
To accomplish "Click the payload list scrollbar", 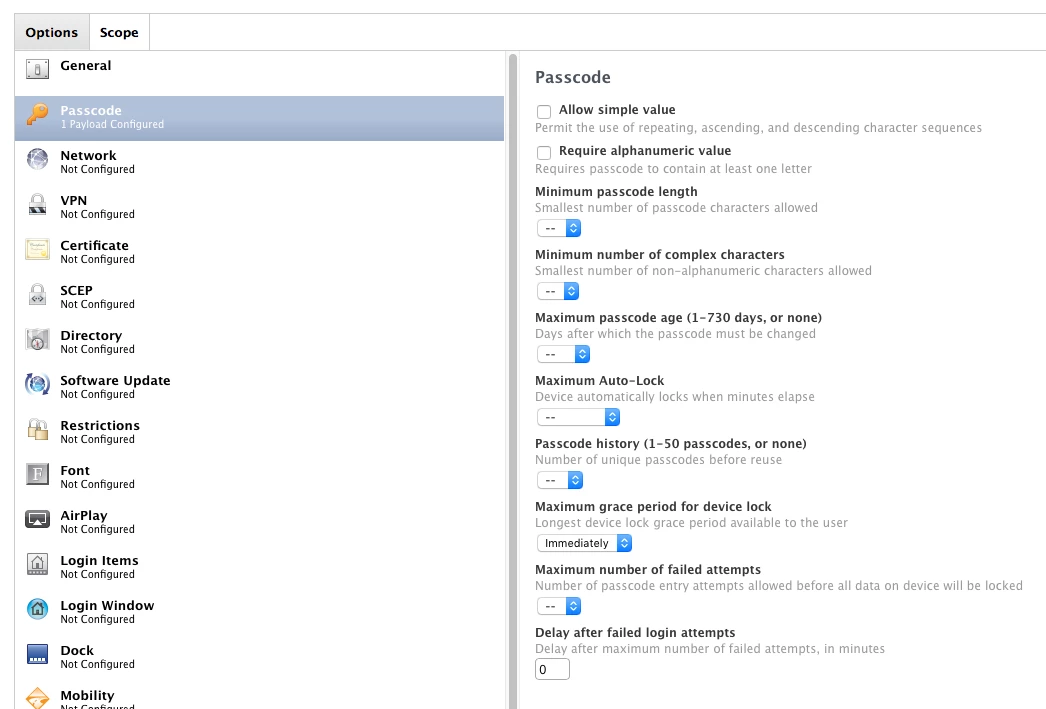I will pos(513,380).
